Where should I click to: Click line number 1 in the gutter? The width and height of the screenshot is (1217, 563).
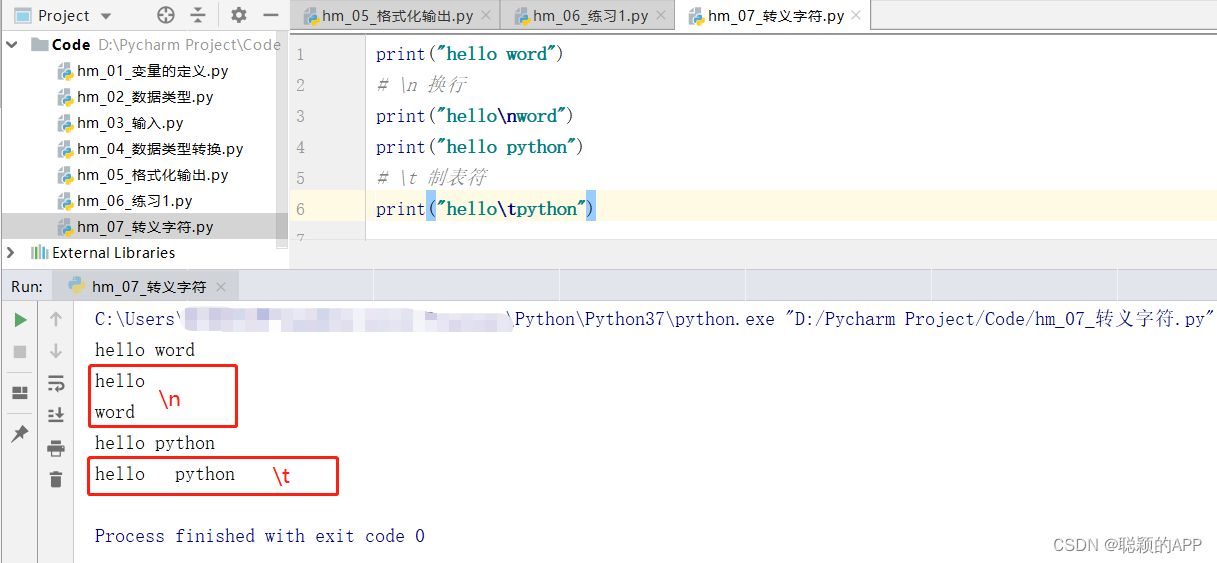pos(300,54)
